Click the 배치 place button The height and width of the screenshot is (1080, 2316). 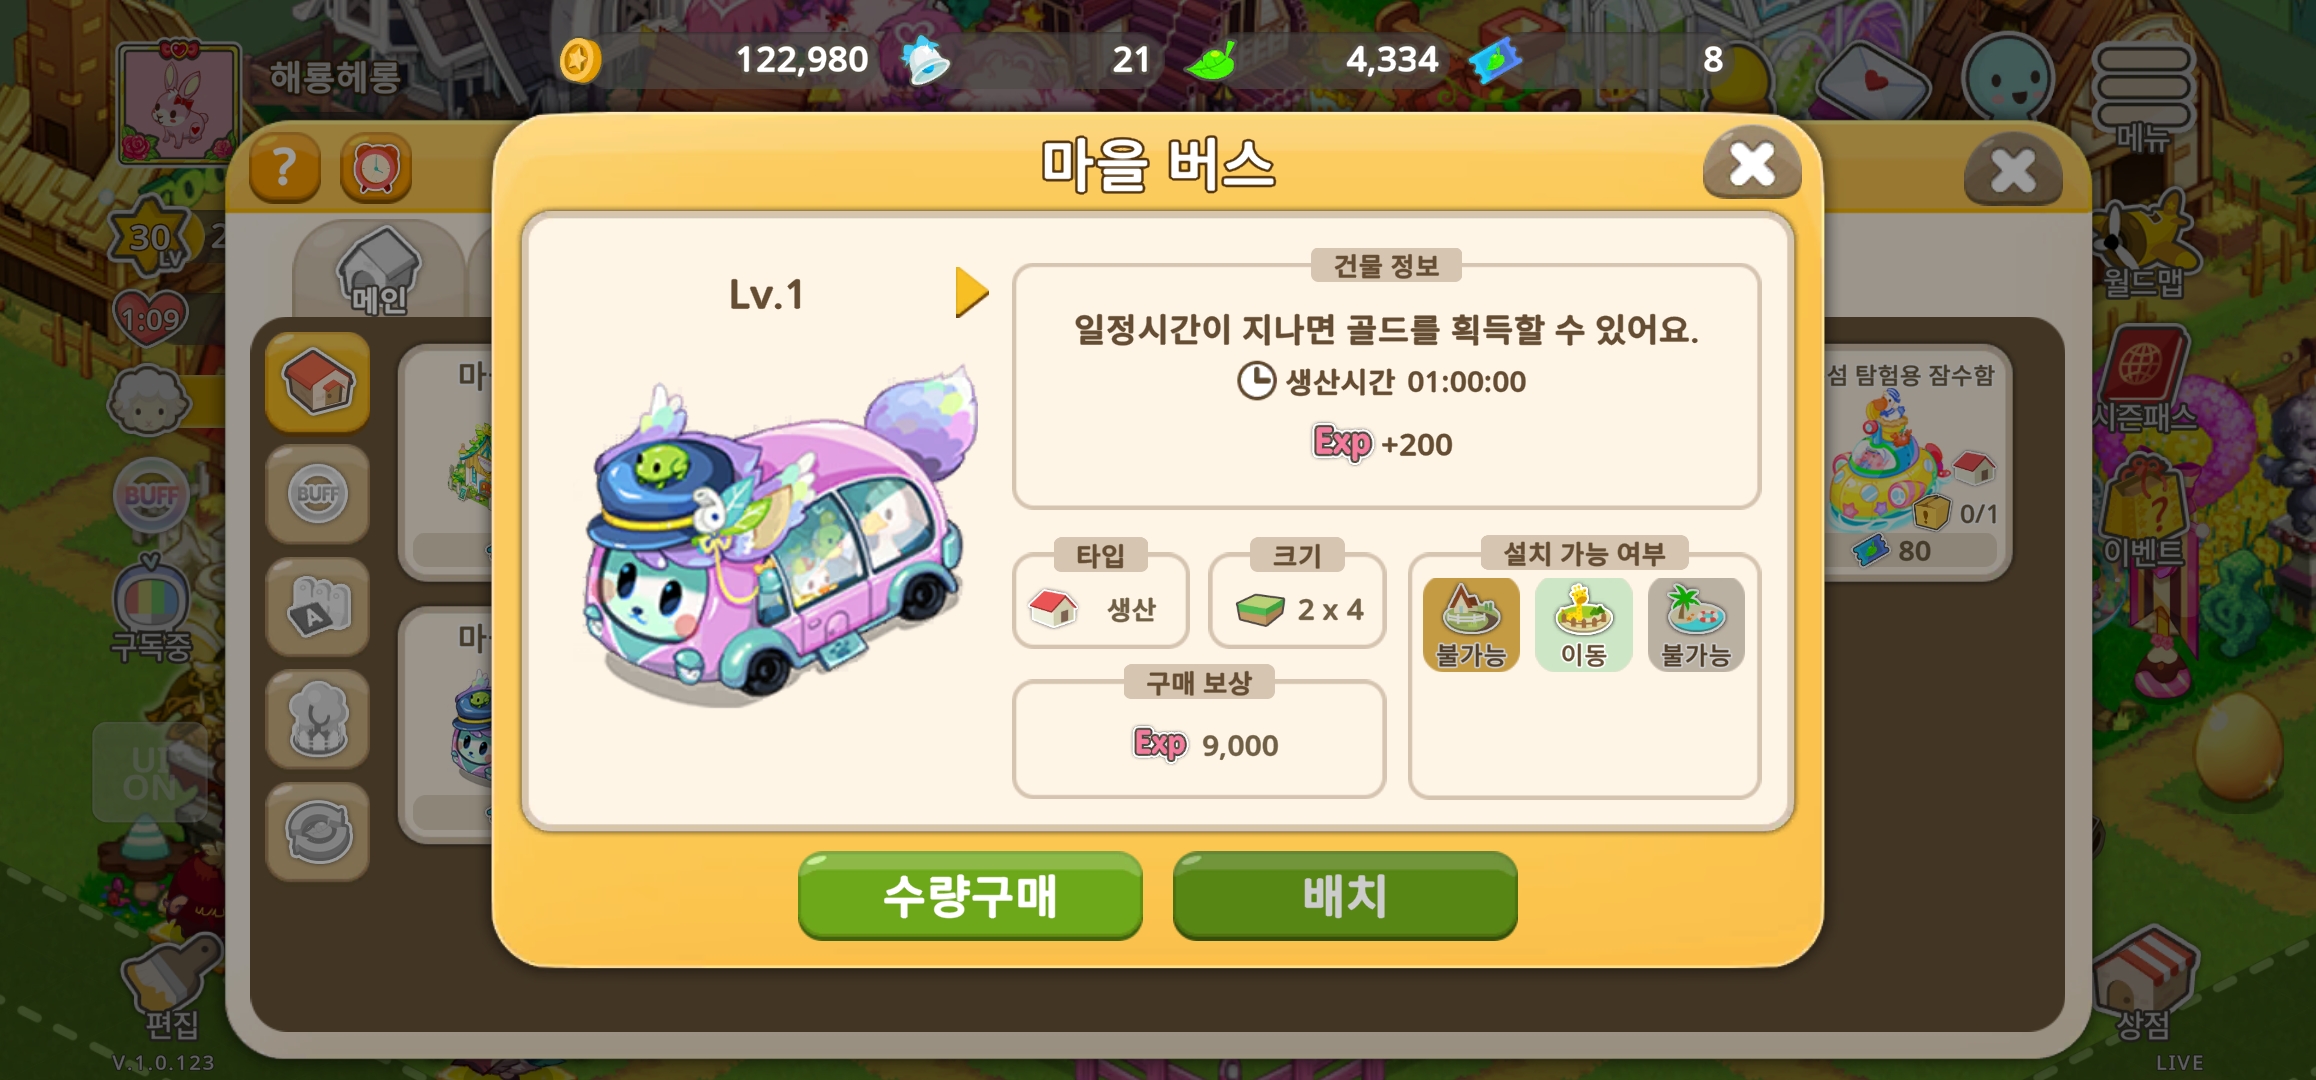click(x=1345, y=896)
